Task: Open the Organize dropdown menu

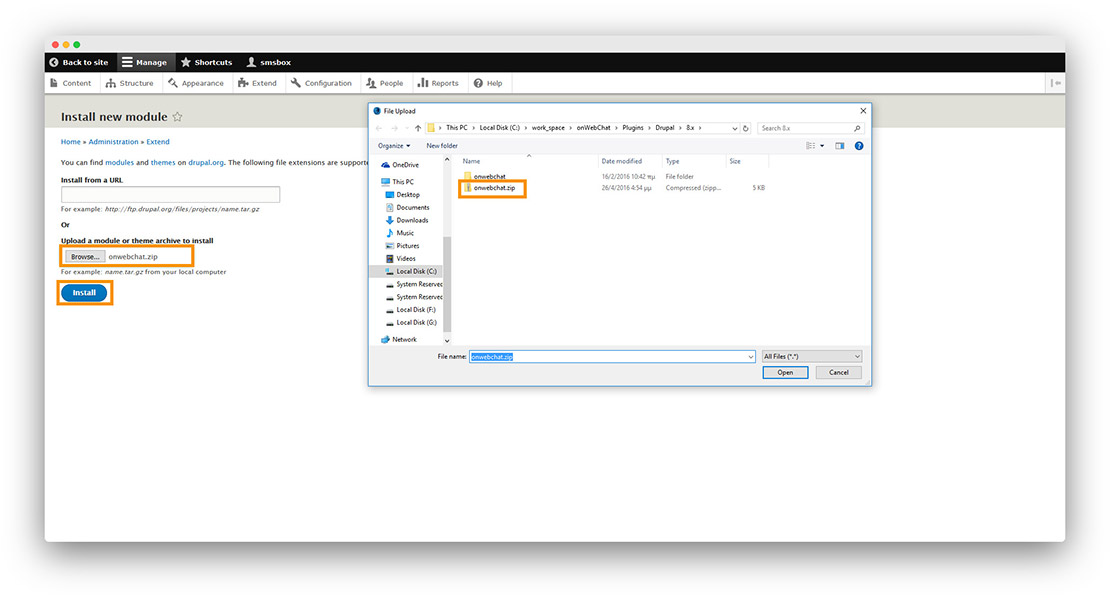Action: tap(394, 146)
